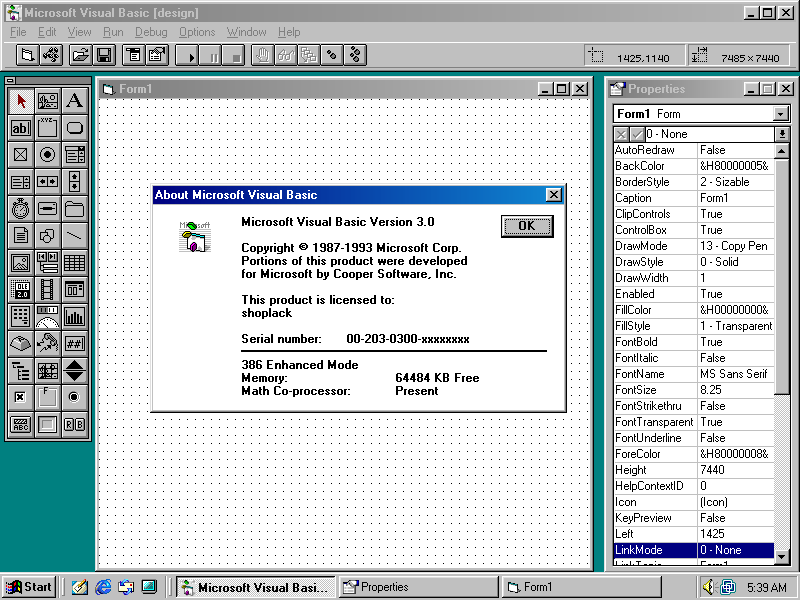Viewport: 800px width, 600px height.
Task: Click the Open Project folder icon
Action: pos(81,55)
